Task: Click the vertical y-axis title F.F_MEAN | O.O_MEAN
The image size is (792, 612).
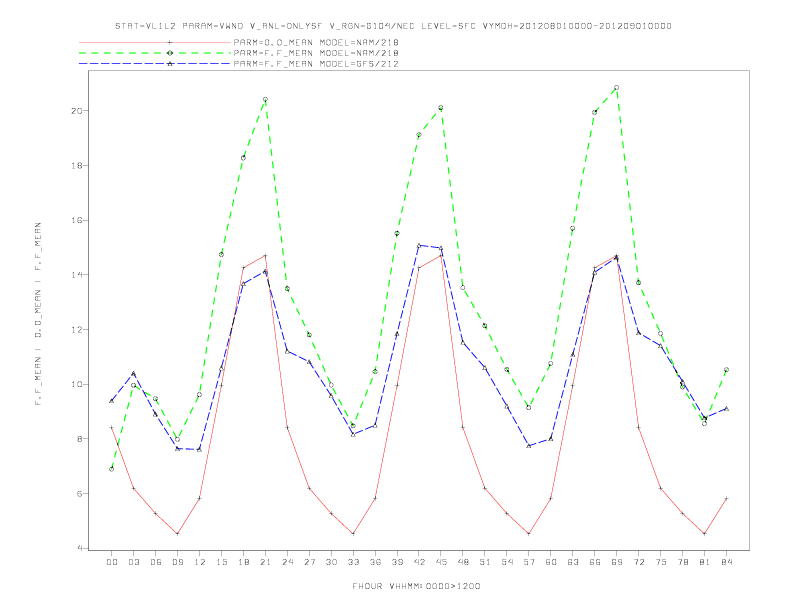Action: point(38,314)
